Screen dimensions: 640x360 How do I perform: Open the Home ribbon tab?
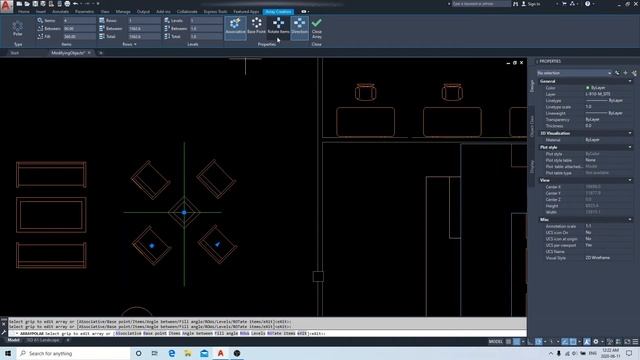(24, 11)
